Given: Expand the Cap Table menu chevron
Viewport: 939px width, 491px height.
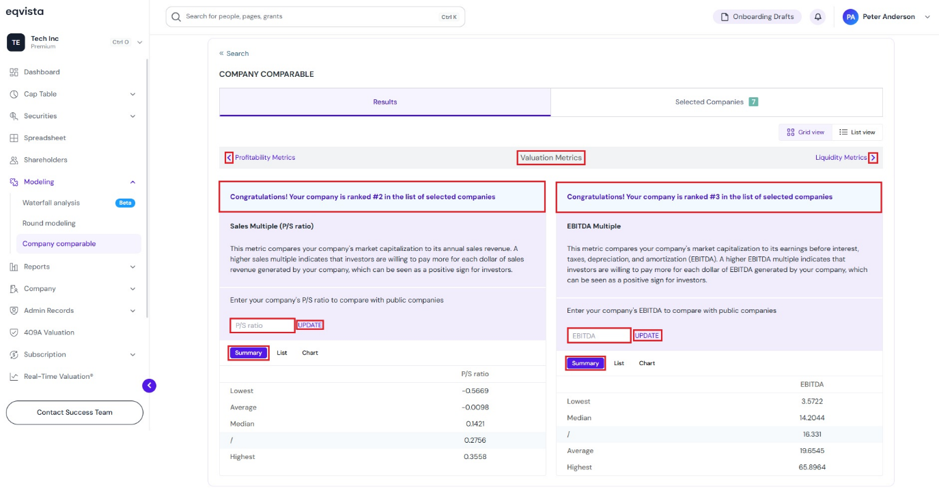Looking at the screenshot, I should tap(132, 94).
